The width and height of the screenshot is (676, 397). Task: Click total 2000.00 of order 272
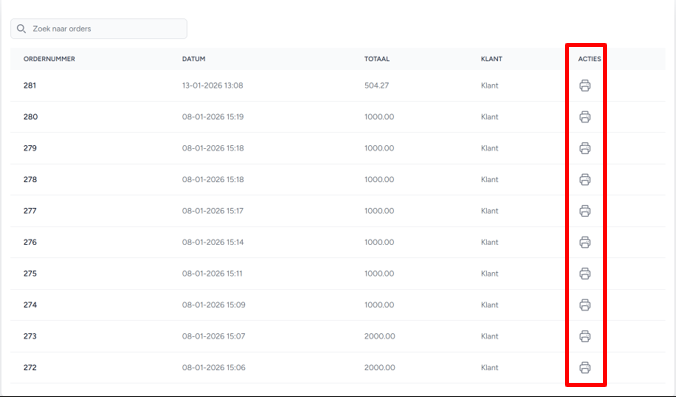pyautogui.click(x=380, y=368)
